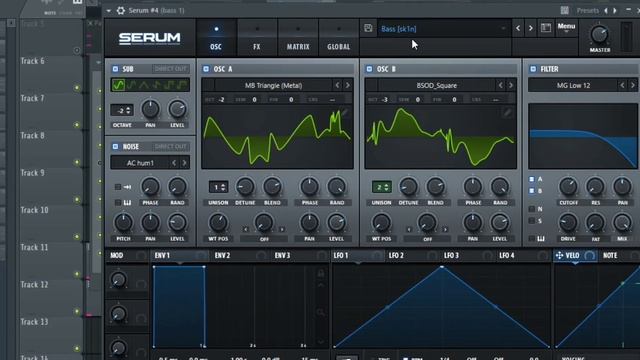The width and height of the screenshot is (640, 360).
Task: Toggle noise keytrack keyboard icon
Action: point(127,202)
